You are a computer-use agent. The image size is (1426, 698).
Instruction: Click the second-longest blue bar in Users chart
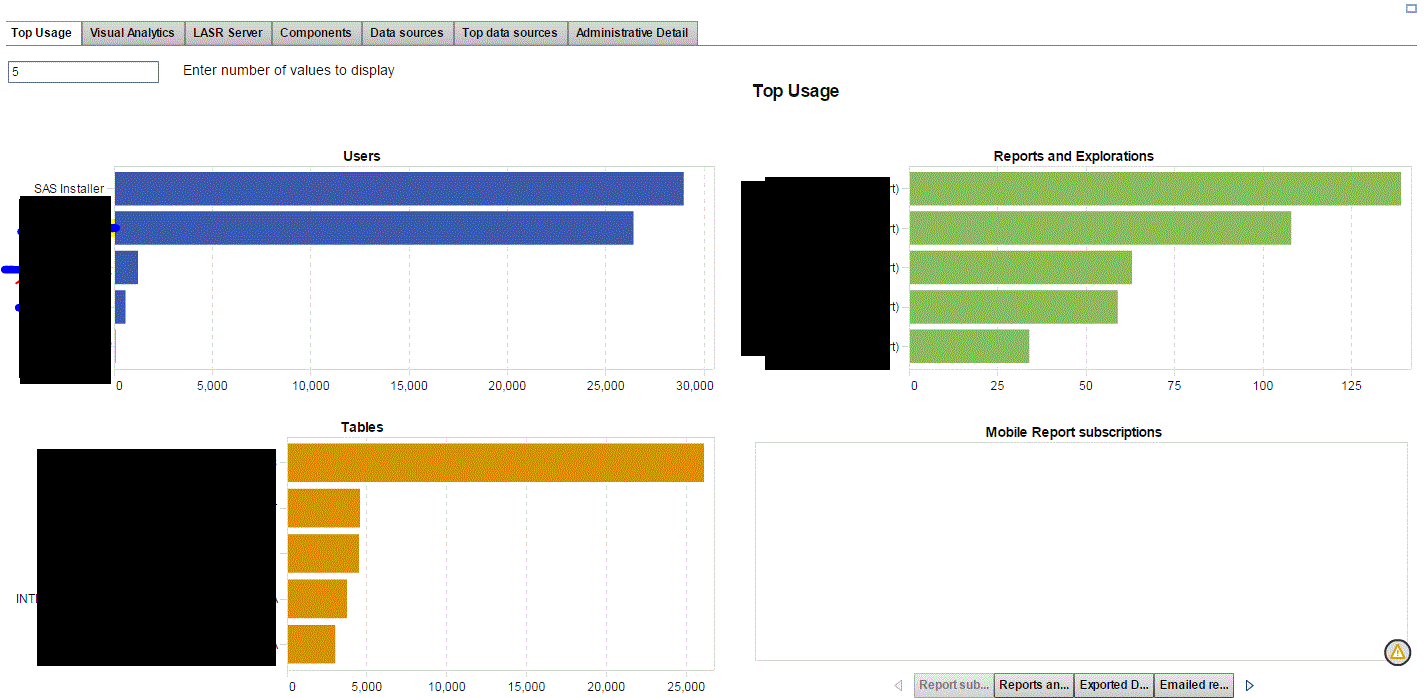(374, 228)
